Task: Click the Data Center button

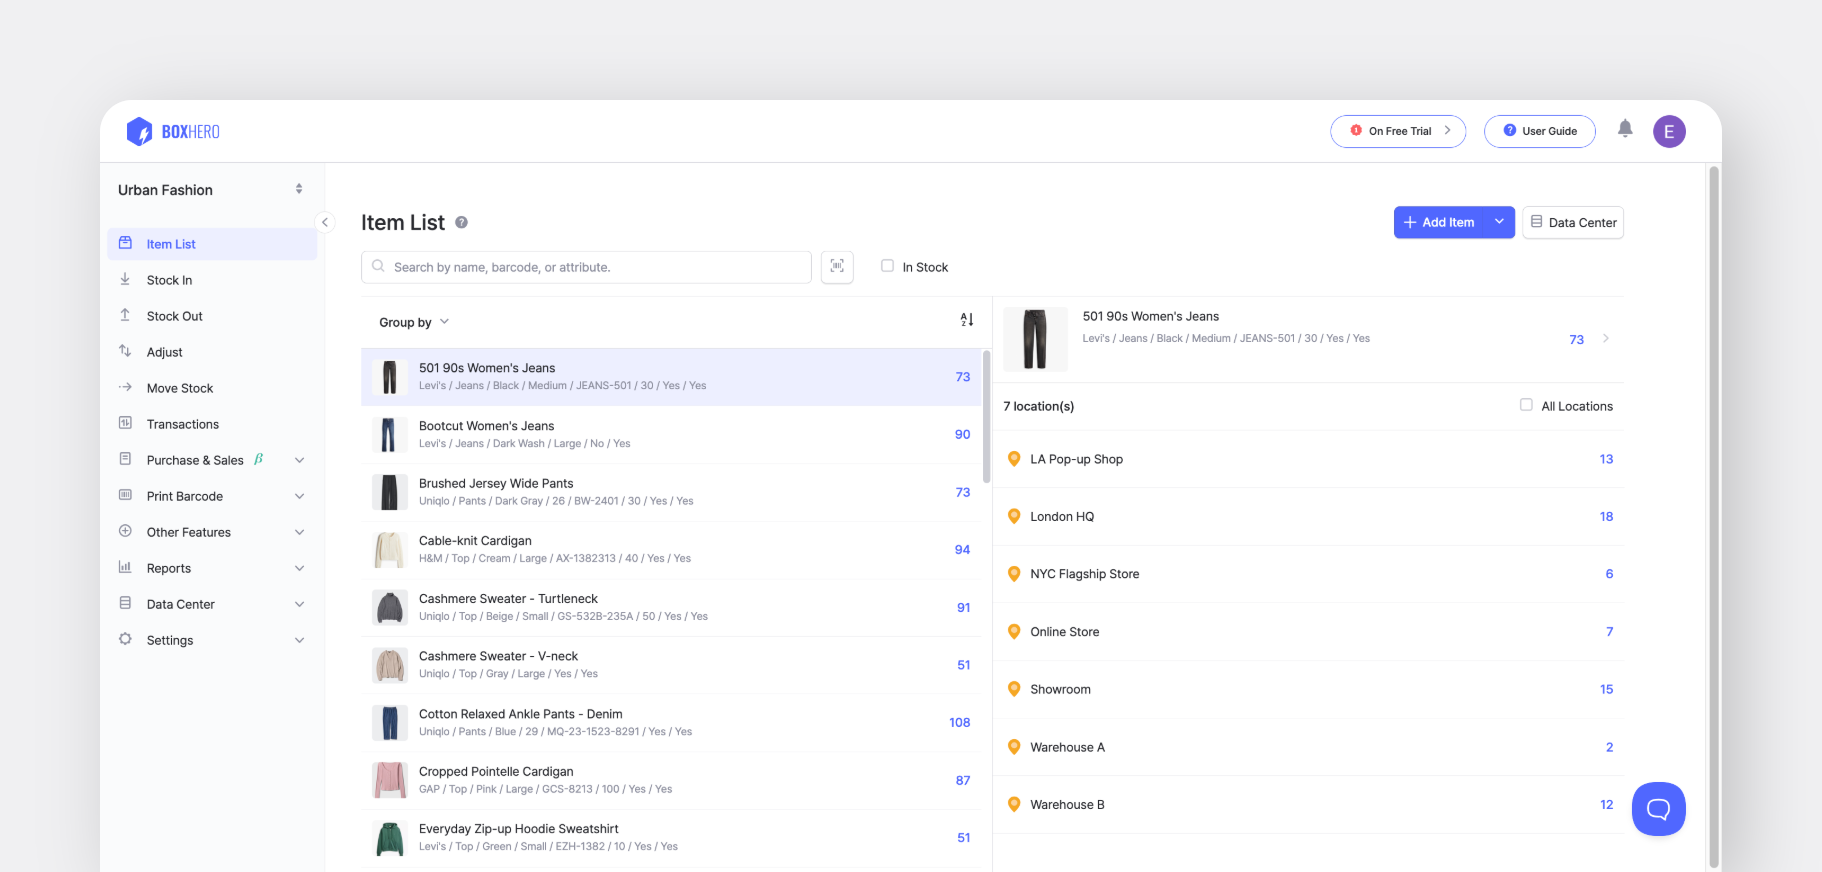Action: pos(1573,222)
